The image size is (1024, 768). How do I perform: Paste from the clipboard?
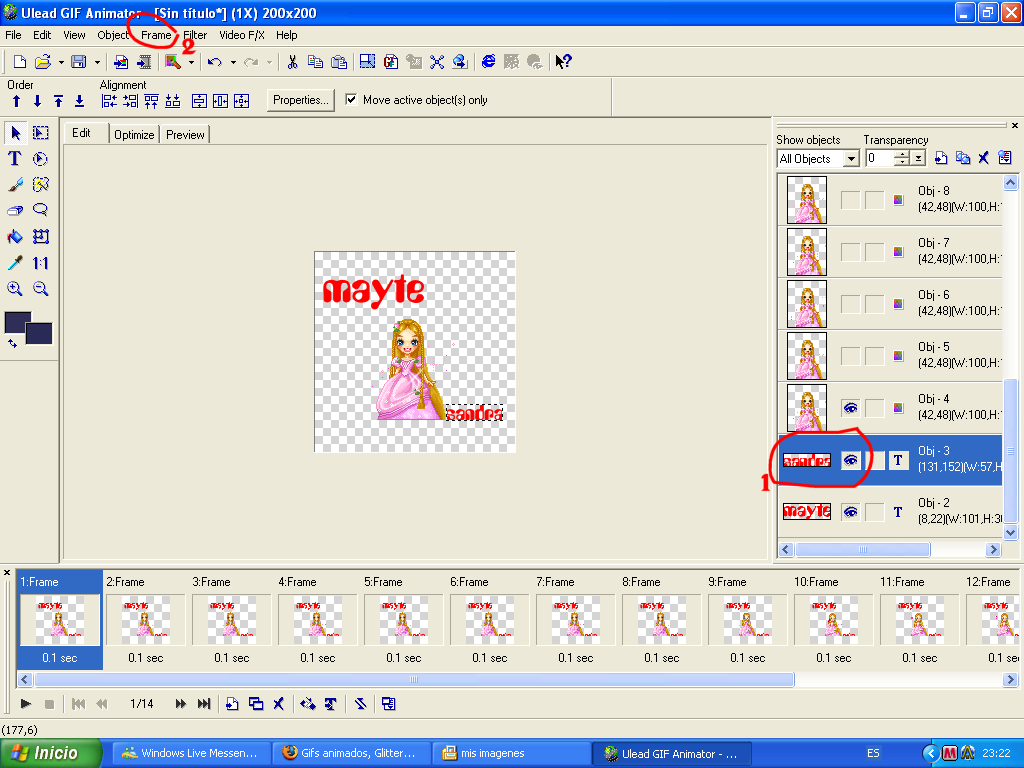[x=339, y=62]
